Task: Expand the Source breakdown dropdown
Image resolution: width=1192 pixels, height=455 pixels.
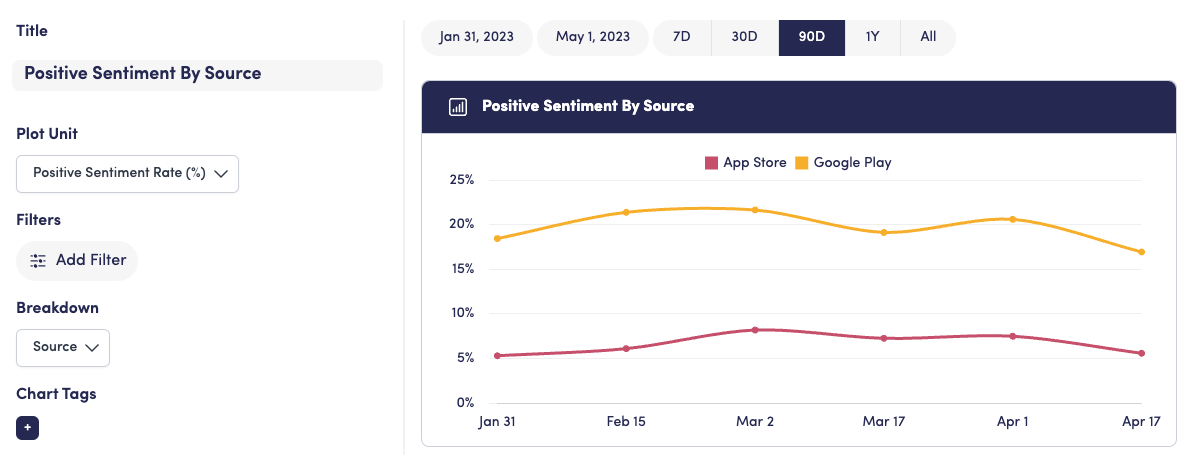Action: coord(63,347)
